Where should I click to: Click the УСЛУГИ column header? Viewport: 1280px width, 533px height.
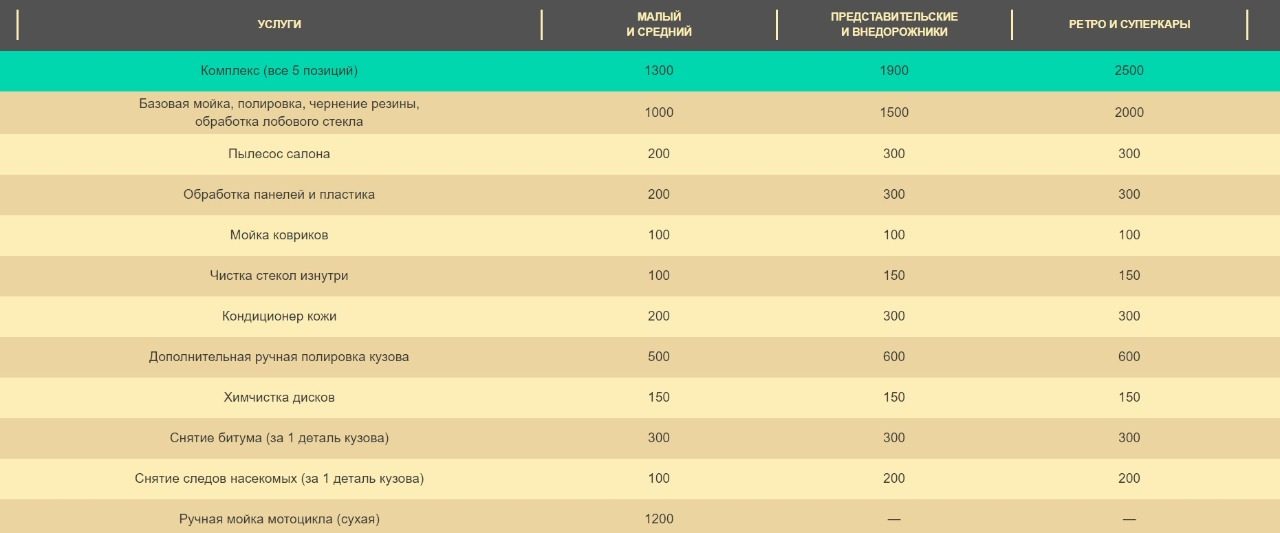click(x=279, y=24)
